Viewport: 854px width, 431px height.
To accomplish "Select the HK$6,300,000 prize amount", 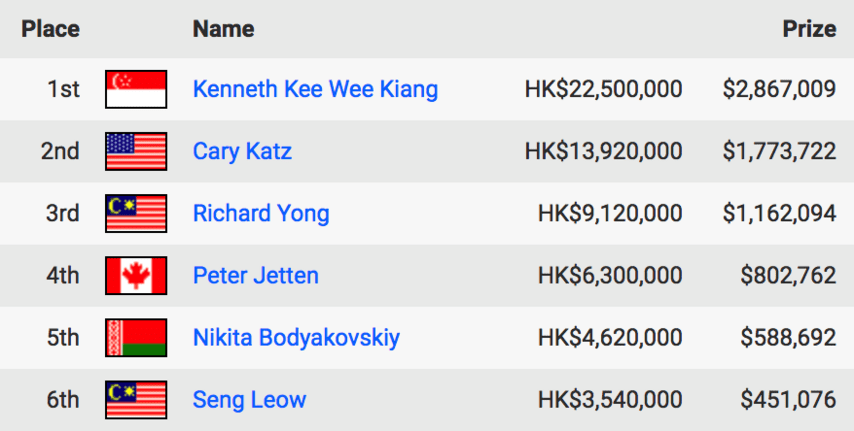I will click(x=610, y=276).
